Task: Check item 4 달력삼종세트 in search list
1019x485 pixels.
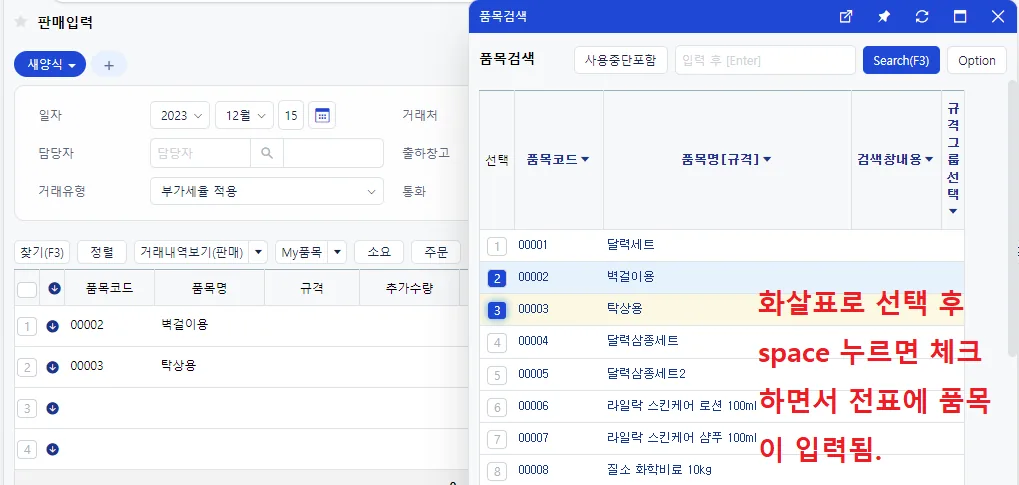Action: click(x=497, y=342)
